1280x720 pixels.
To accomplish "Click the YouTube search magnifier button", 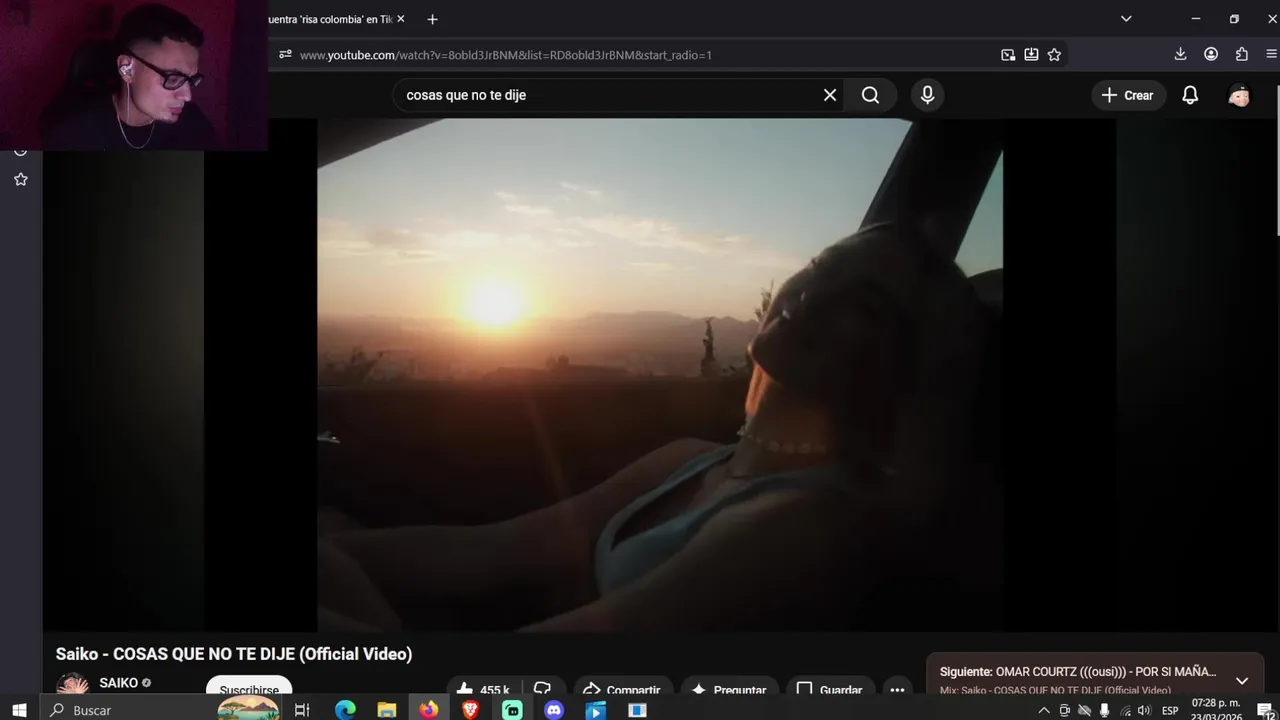I will pos(870,95).
